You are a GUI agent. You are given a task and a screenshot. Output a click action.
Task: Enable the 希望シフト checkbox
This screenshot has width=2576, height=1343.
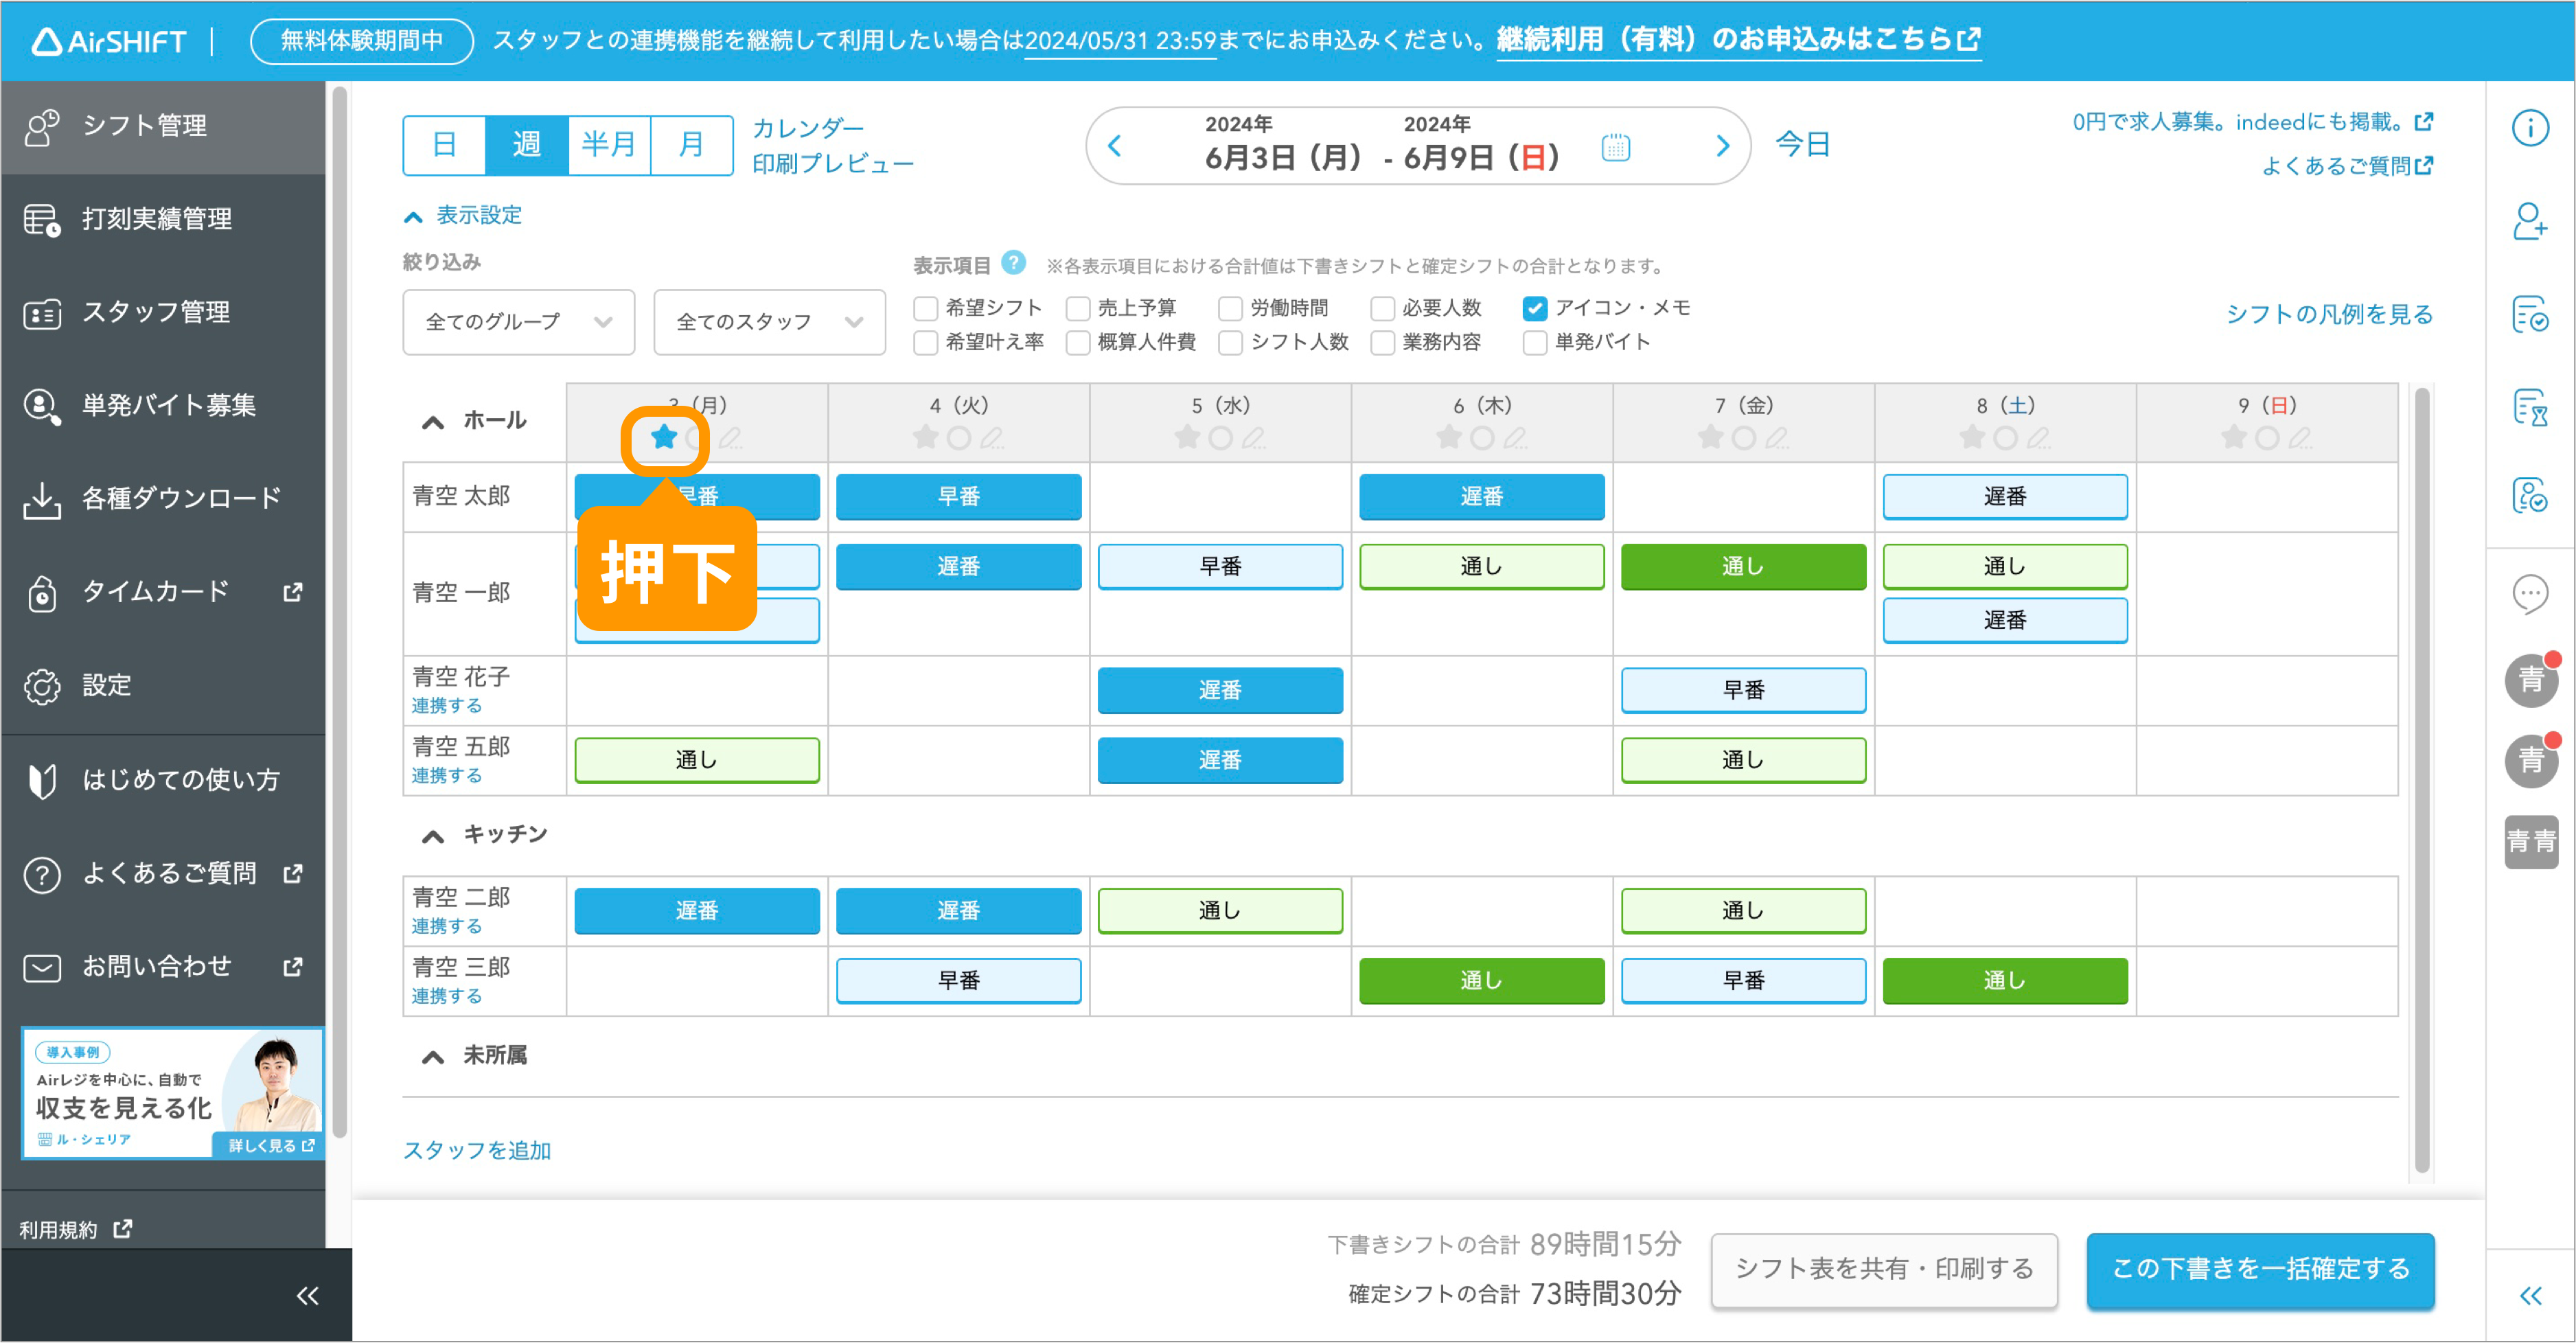pos(926,308)
